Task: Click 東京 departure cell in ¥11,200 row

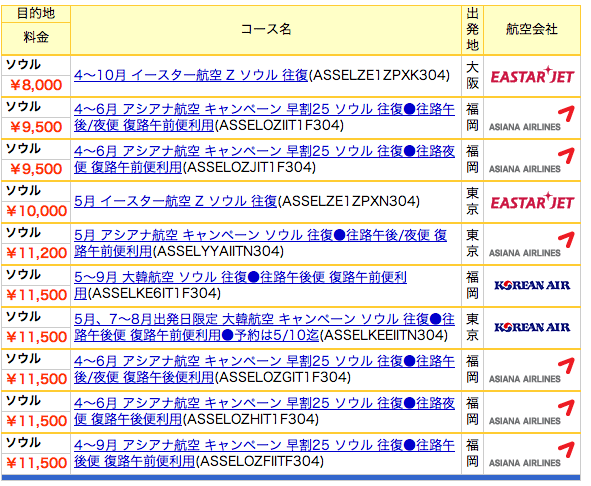Action: coord(472,243)
